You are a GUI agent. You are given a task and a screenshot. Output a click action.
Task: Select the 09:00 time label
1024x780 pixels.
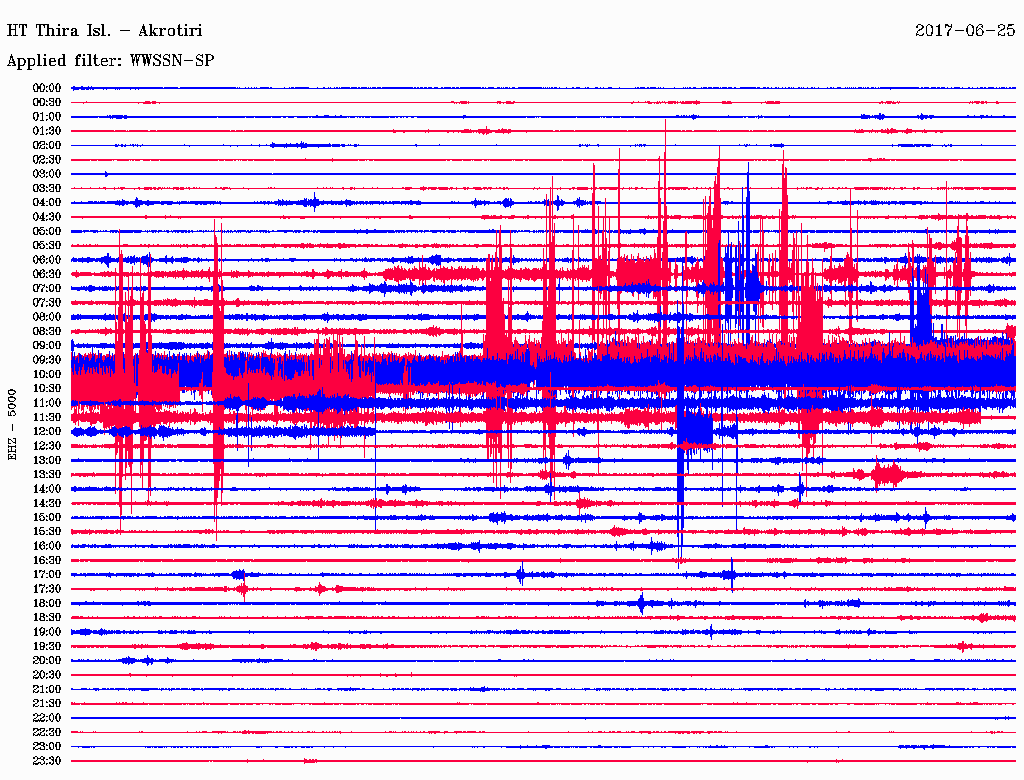(x=46, y=346)
